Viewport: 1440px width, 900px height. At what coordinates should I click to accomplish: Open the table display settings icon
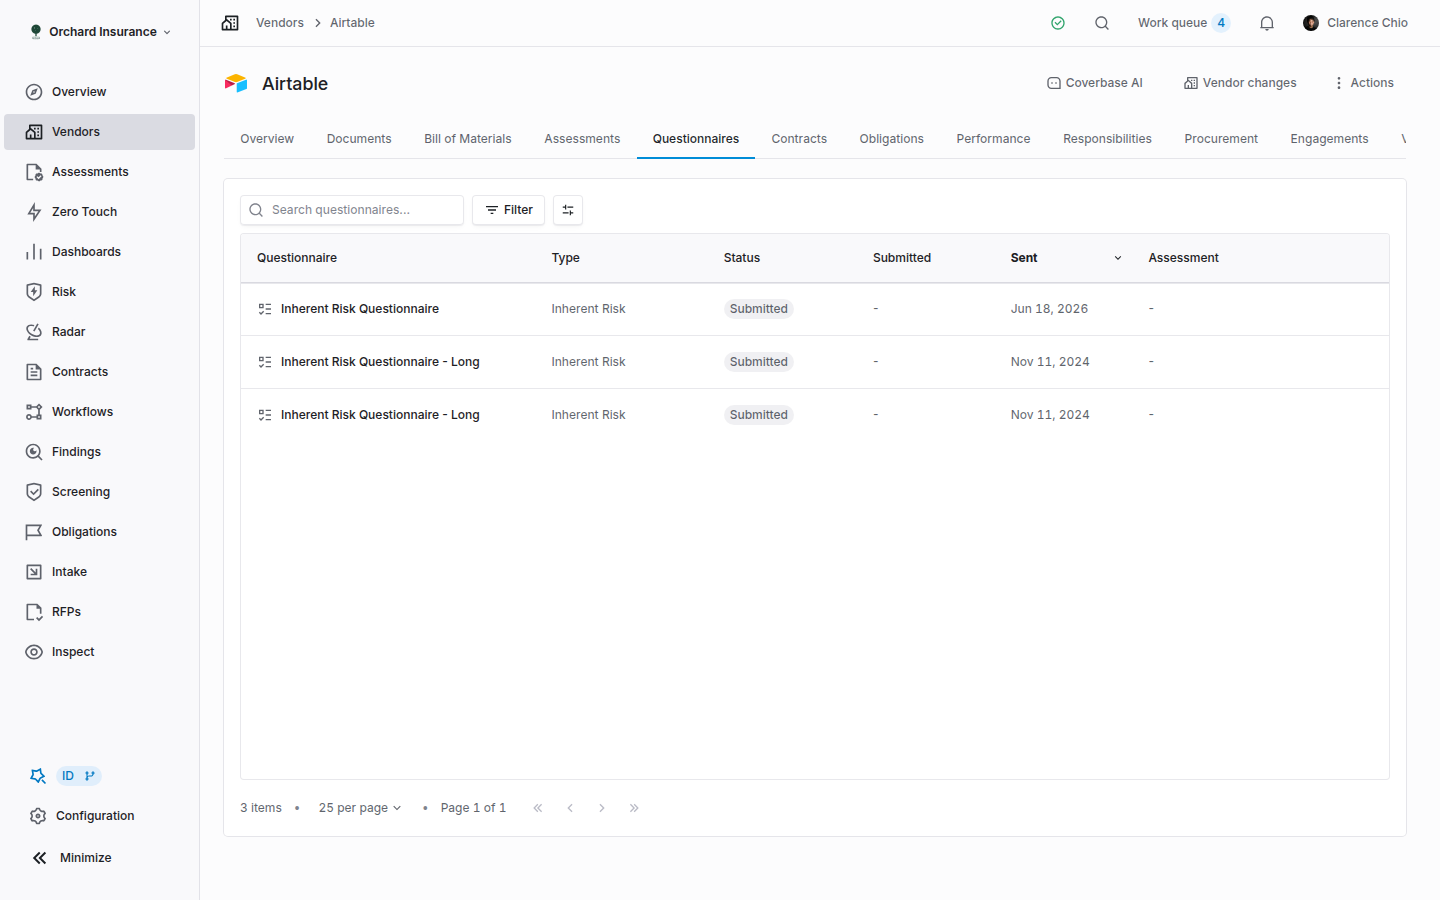(568, 210)
